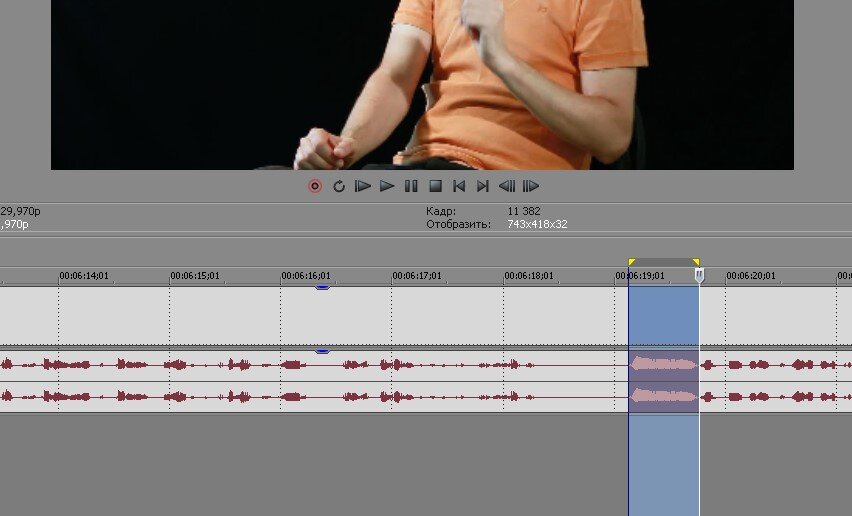Select the left yellow loop region marker
The image size is (852, 516).
631,262
